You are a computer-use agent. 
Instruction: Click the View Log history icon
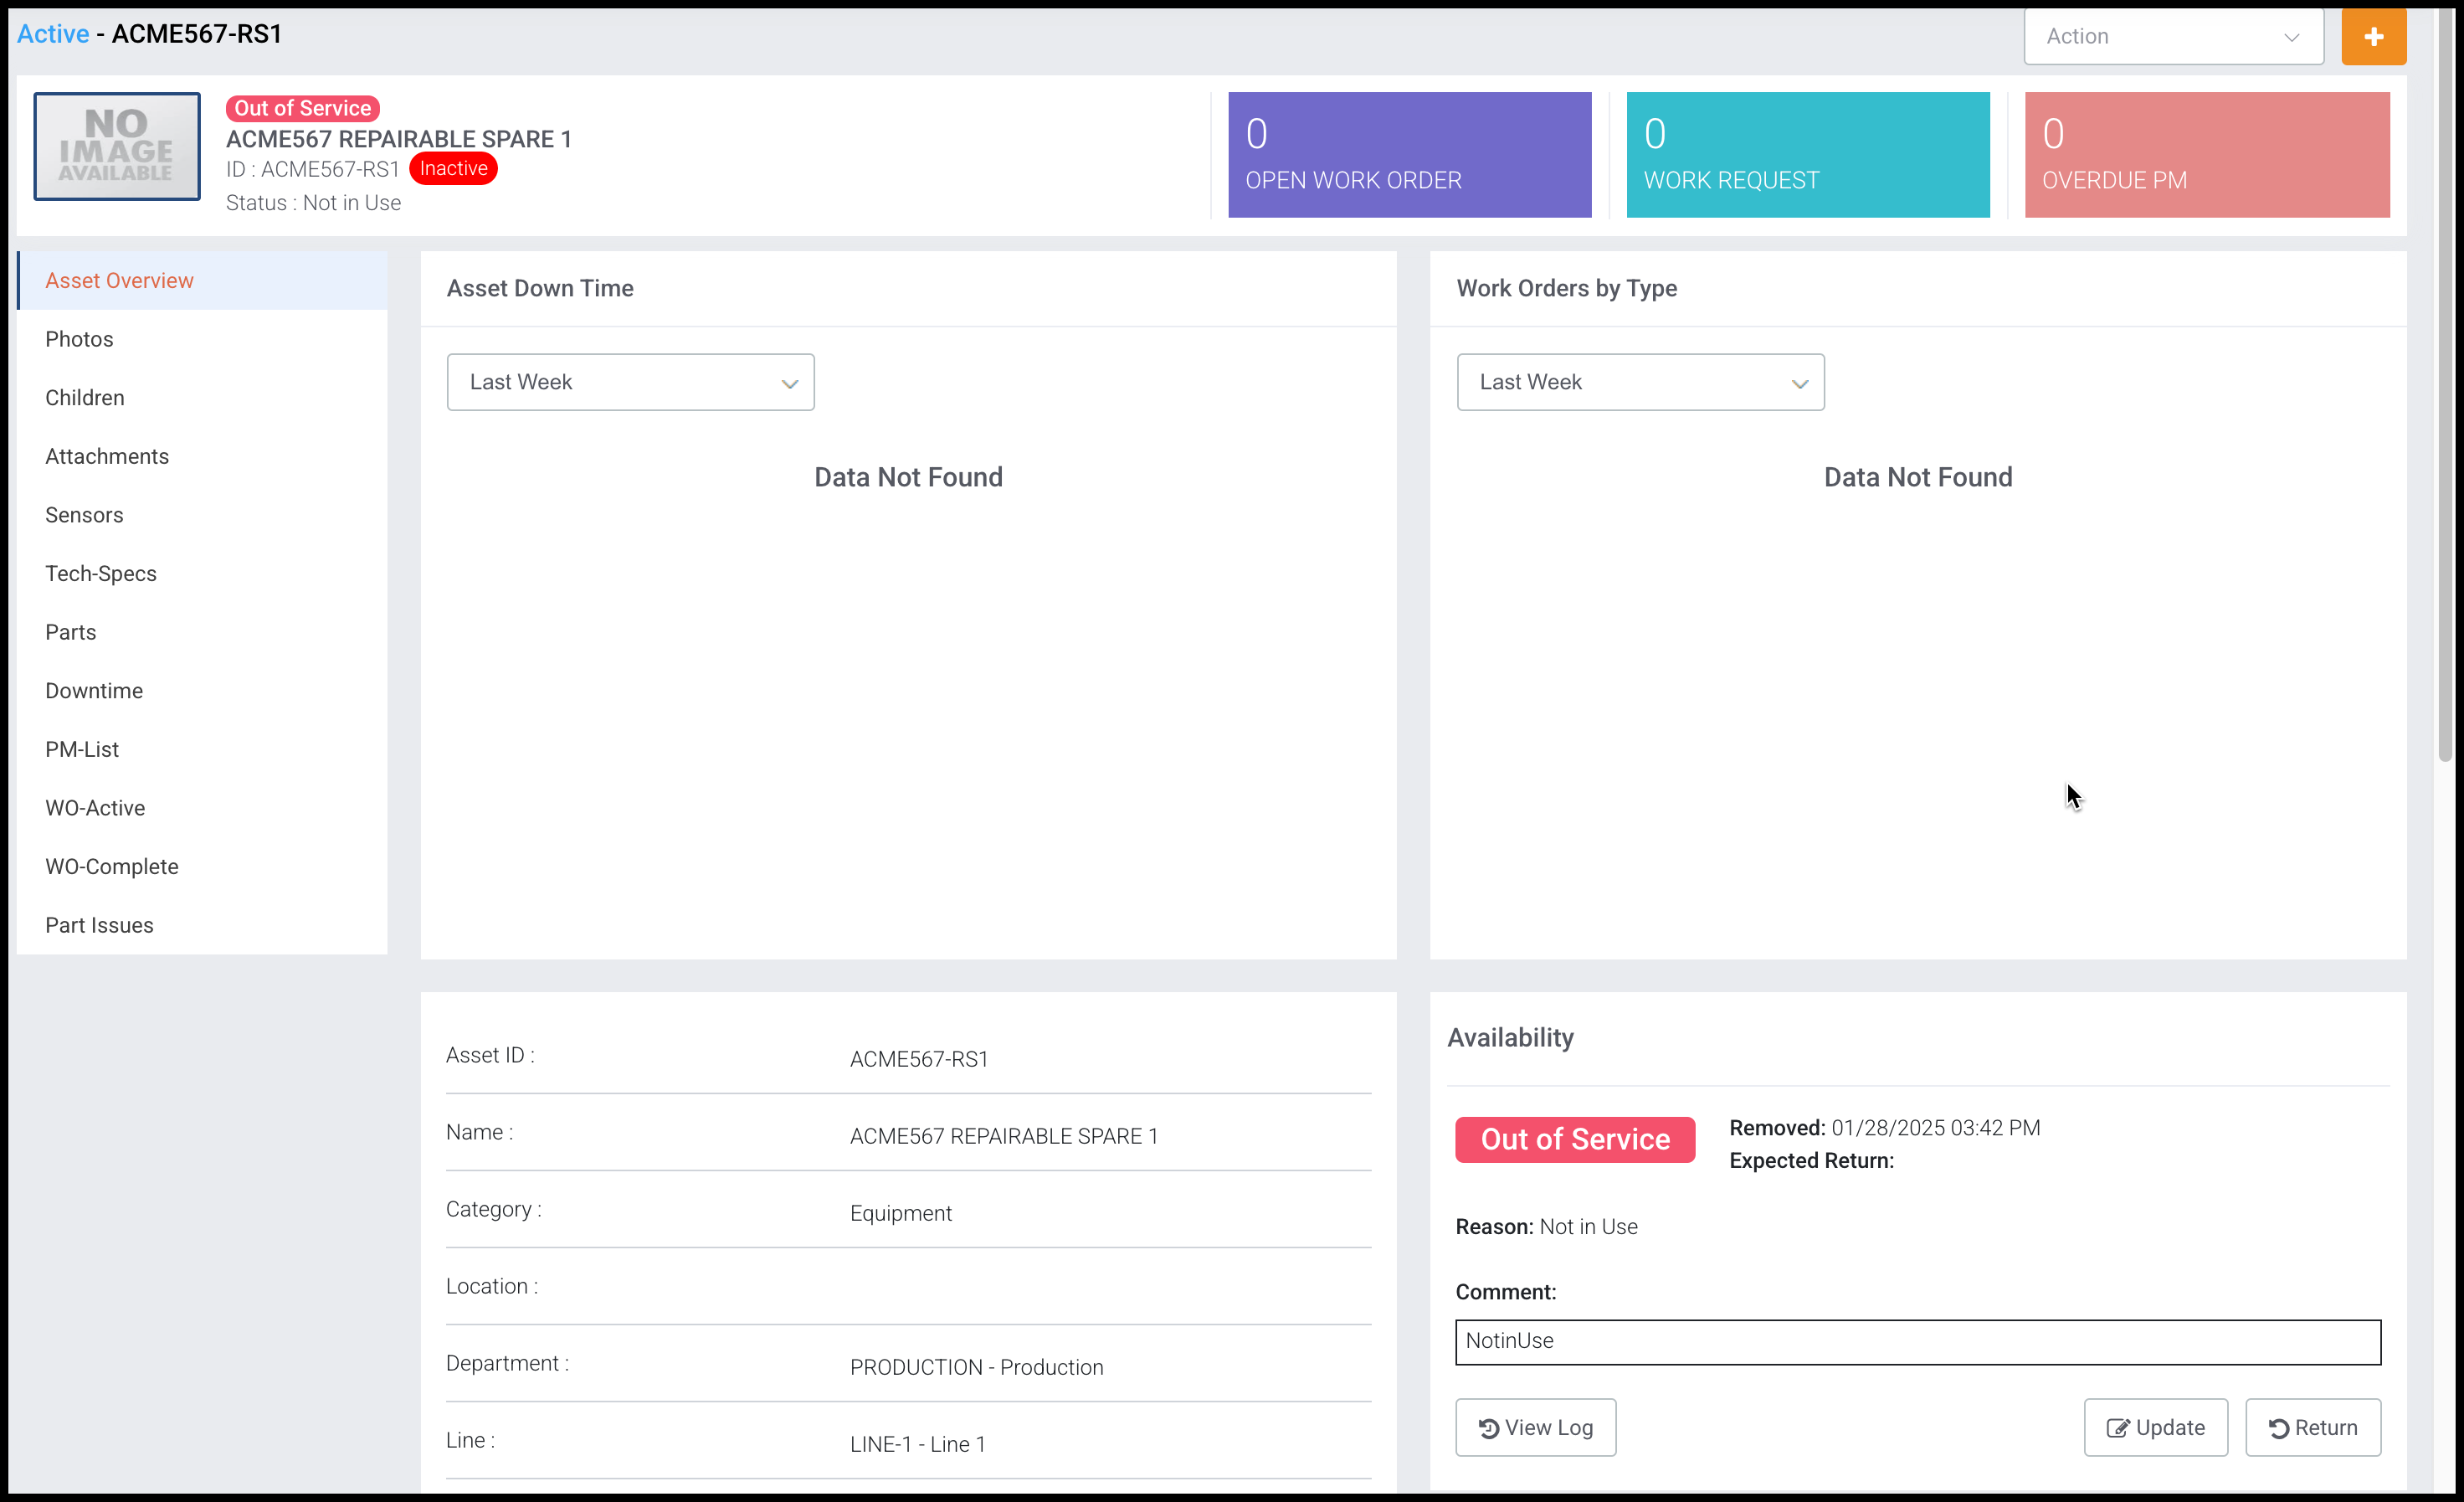pyautogui.click(x=1488, y=1427)
